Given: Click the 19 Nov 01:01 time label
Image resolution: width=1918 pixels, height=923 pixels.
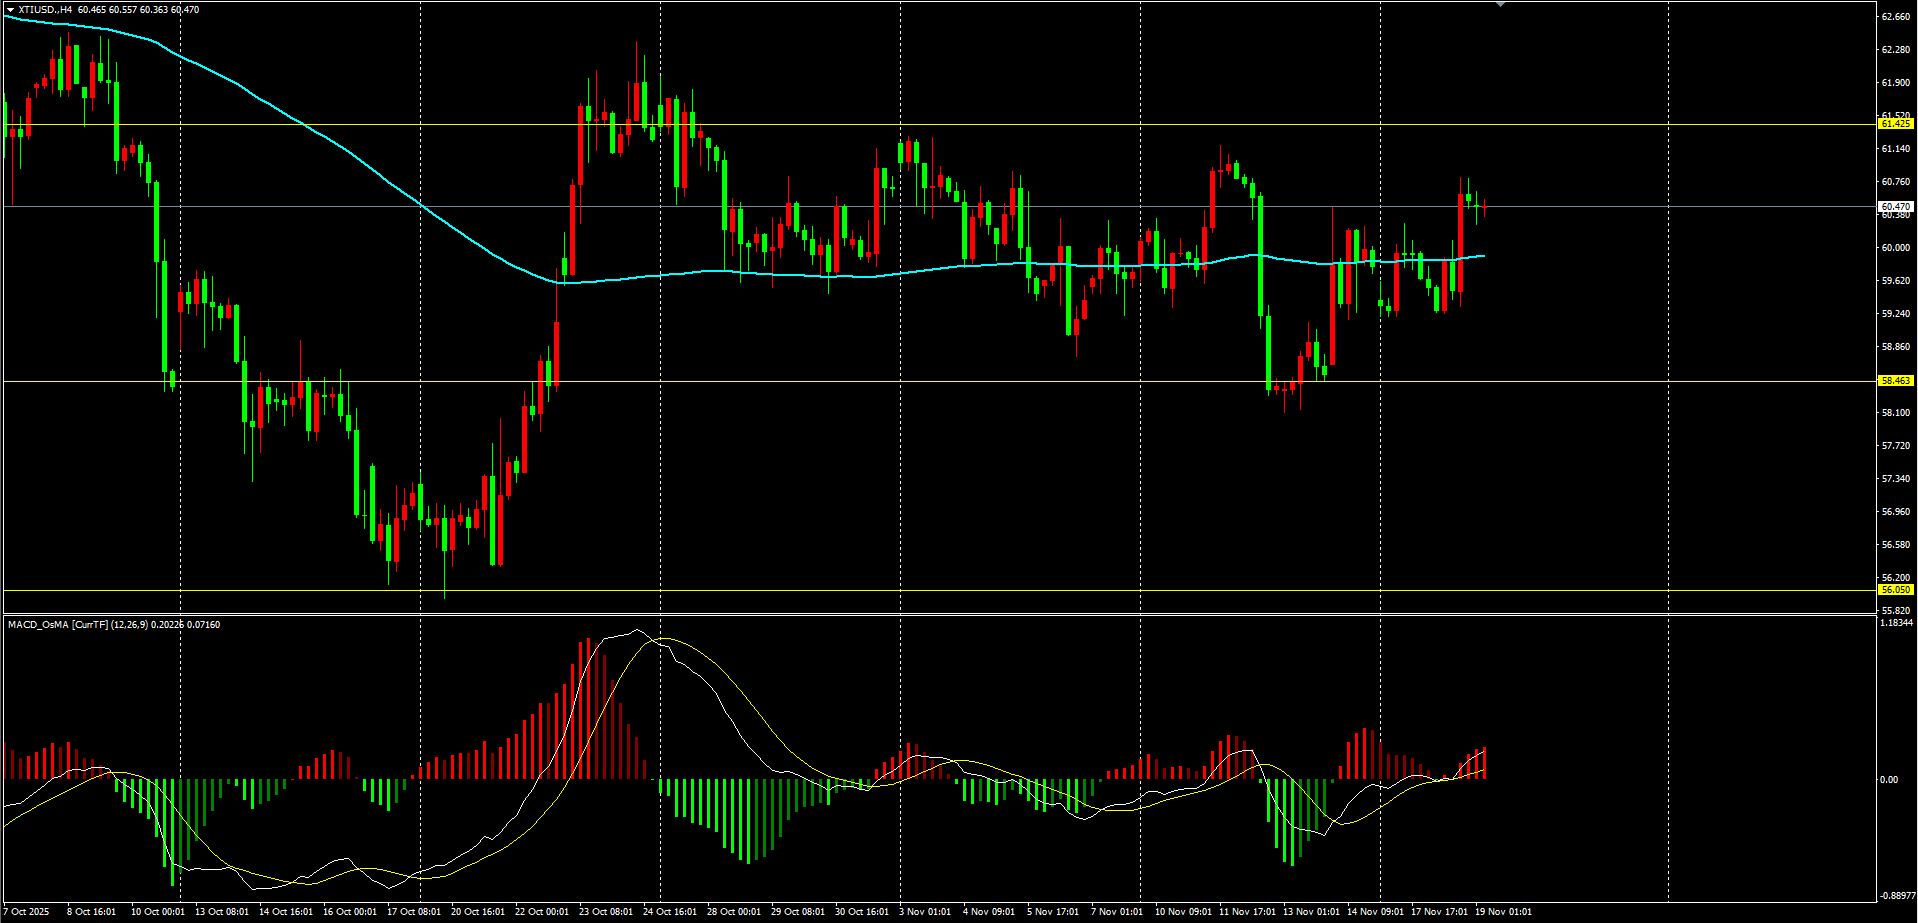Looking at the screenshot, I should pyautogui.click(x=1503, y=912).
